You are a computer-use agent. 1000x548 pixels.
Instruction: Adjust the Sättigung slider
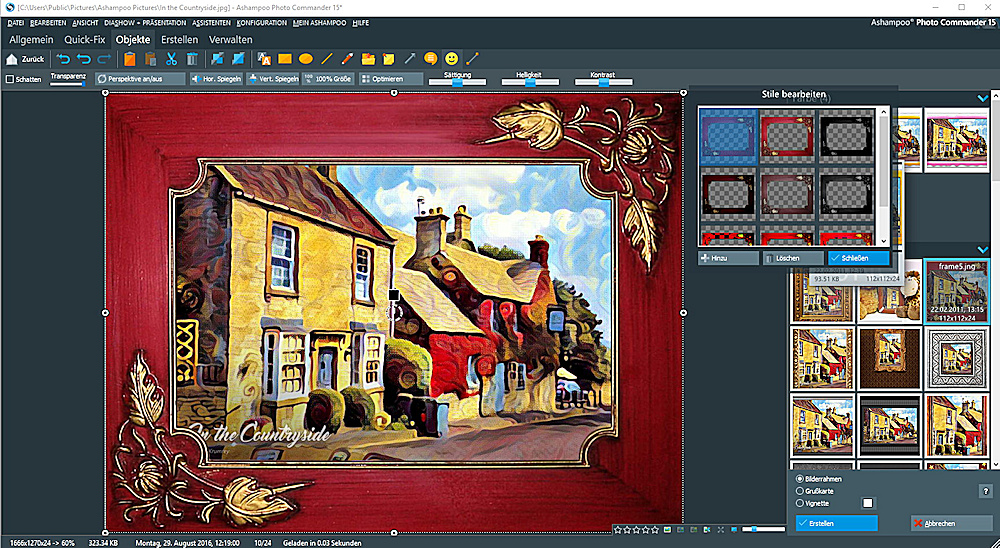tap(457, 82)
